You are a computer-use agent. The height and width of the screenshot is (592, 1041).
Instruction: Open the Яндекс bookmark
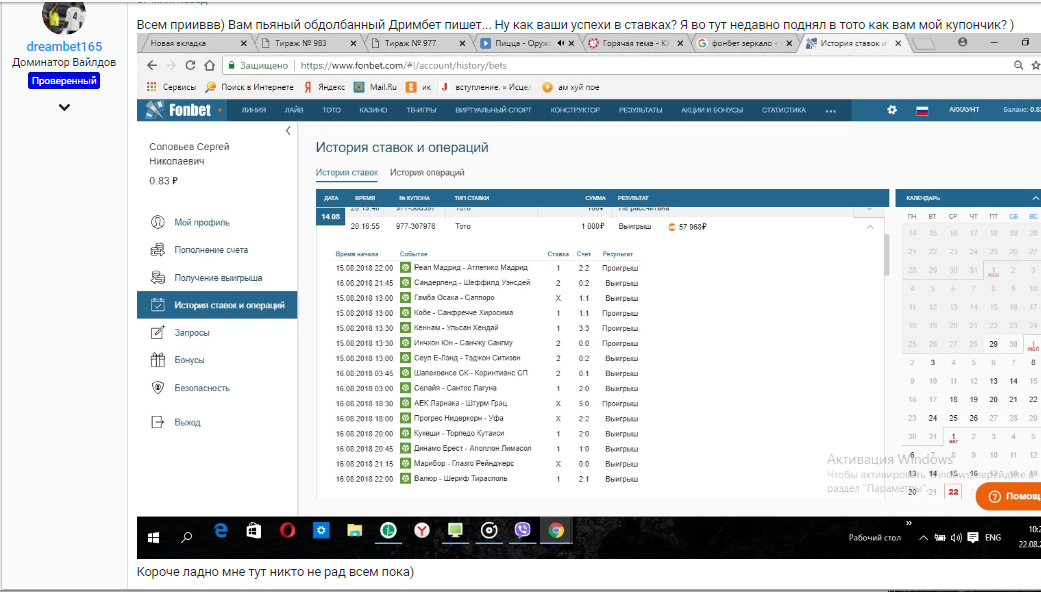[x=324, y=87]
